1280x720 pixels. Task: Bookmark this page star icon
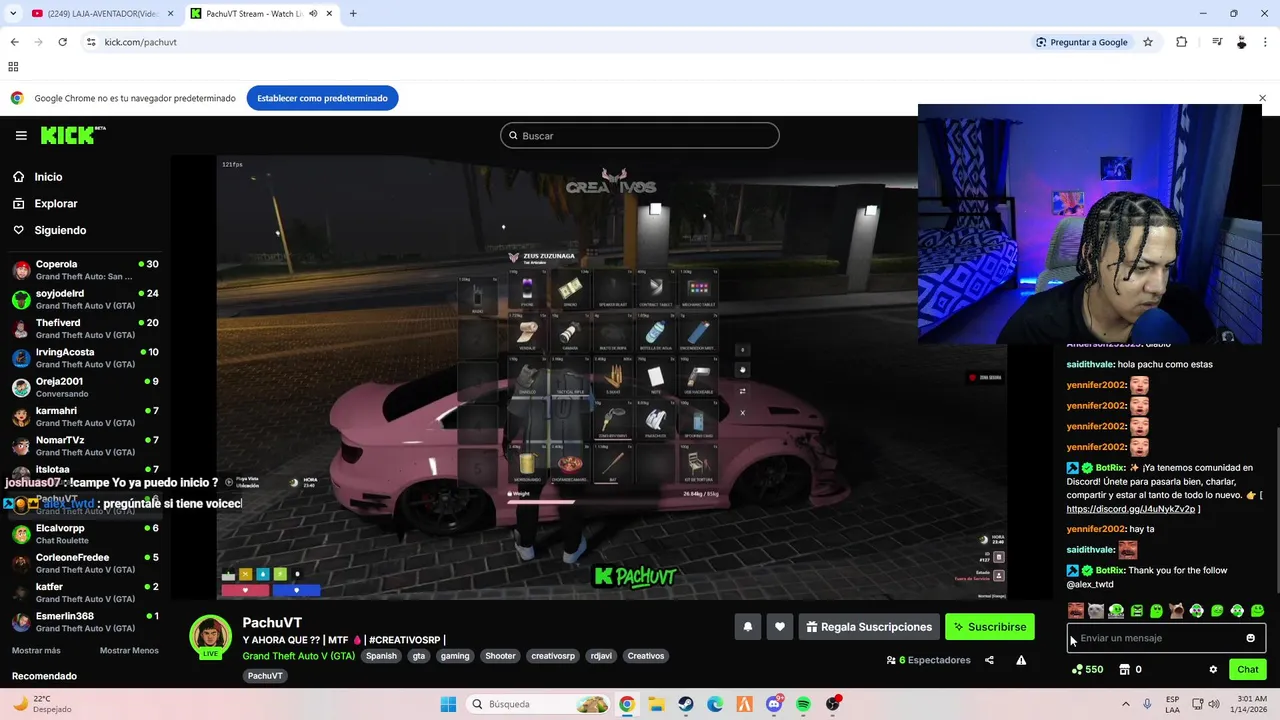(x=1148, y=42)
